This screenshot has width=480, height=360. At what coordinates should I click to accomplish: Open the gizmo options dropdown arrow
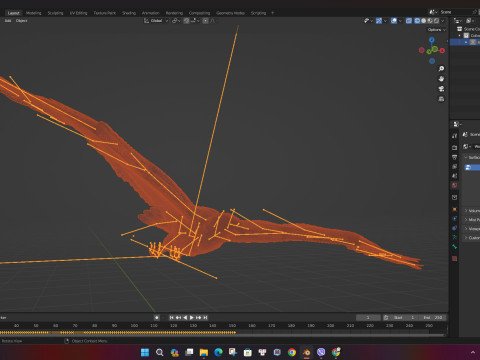click(x=385, y=21)
